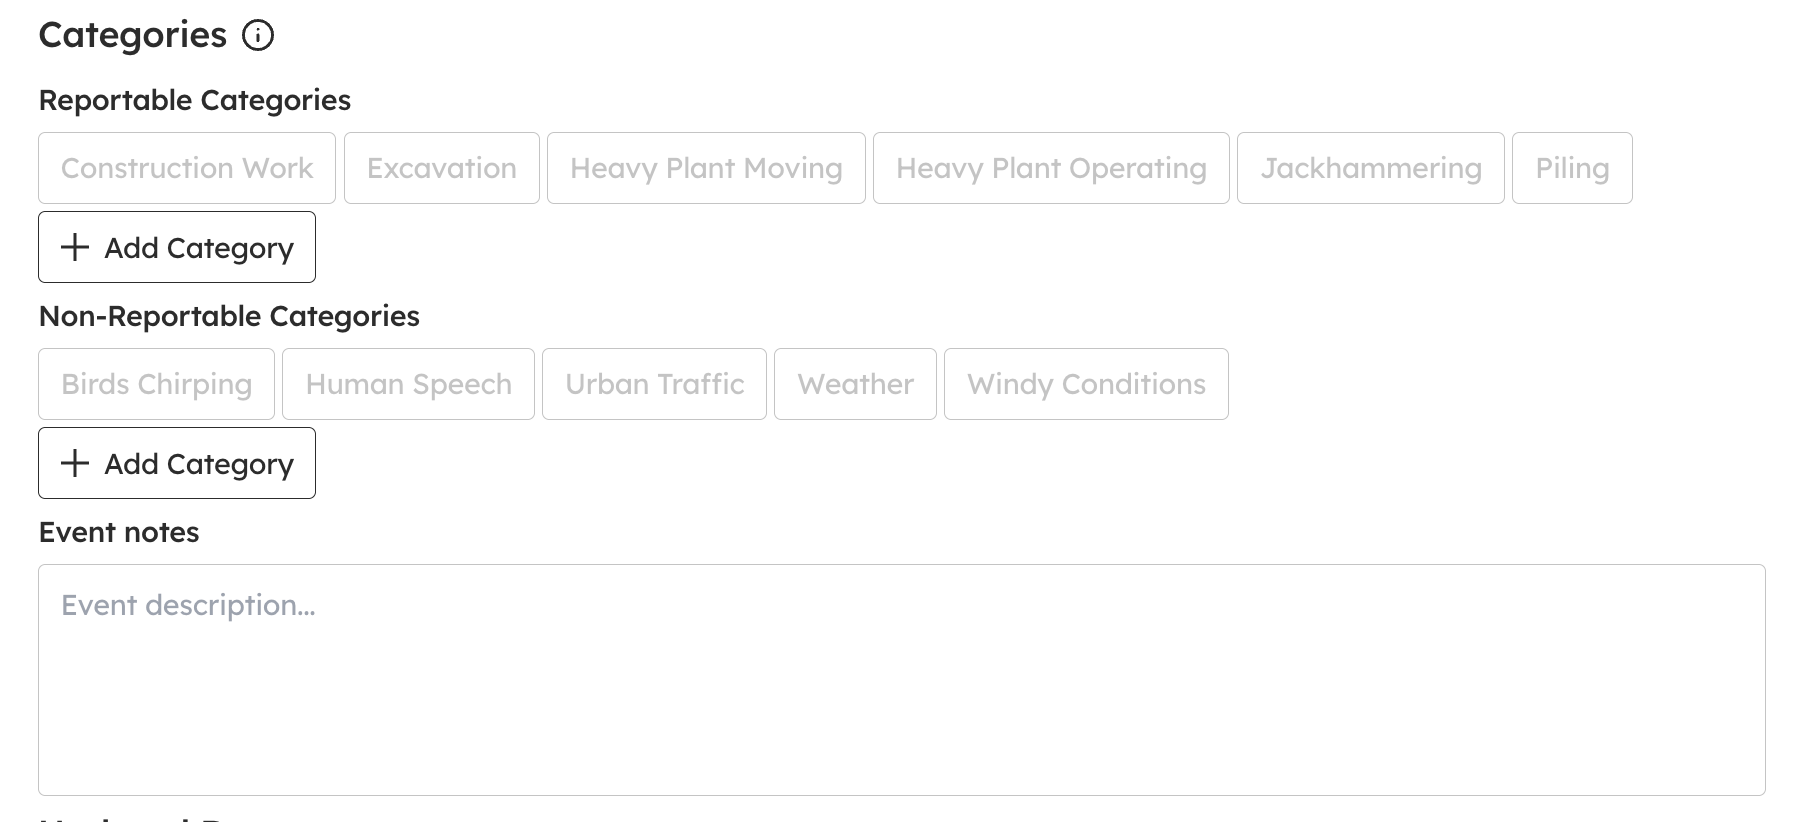Click the Event notes label

tap(119, 532)
